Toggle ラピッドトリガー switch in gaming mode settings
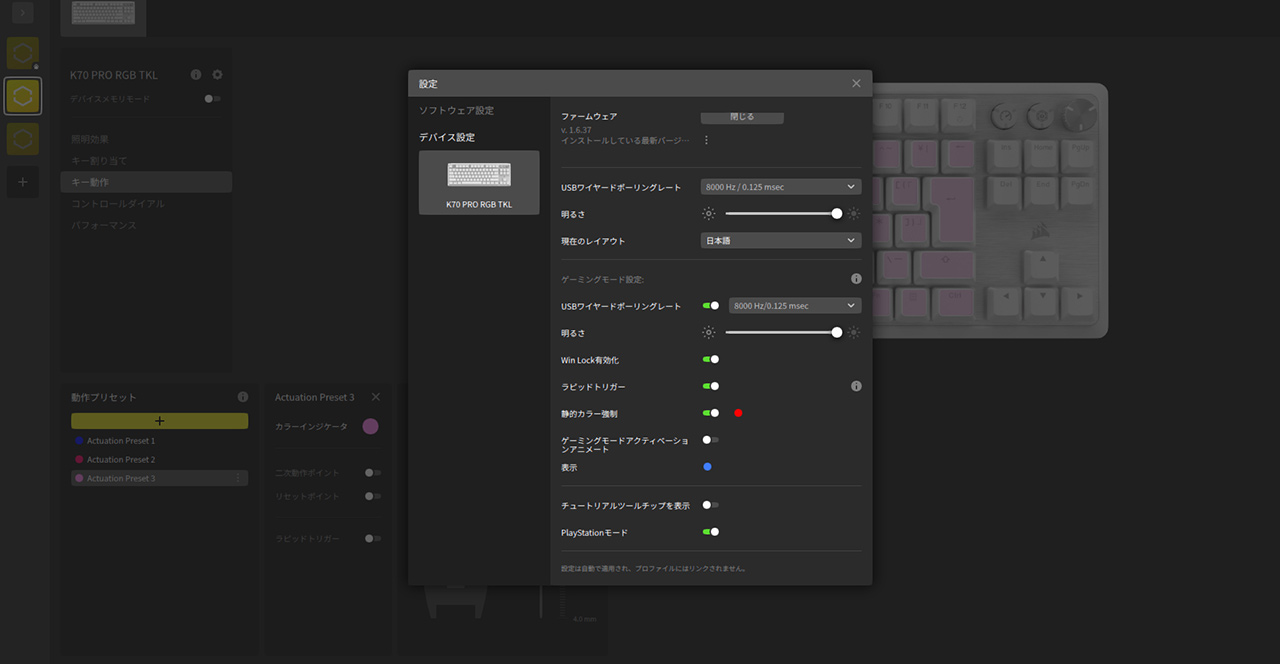Viewport: 1280px width, 664px height. (x=711, y=386)
